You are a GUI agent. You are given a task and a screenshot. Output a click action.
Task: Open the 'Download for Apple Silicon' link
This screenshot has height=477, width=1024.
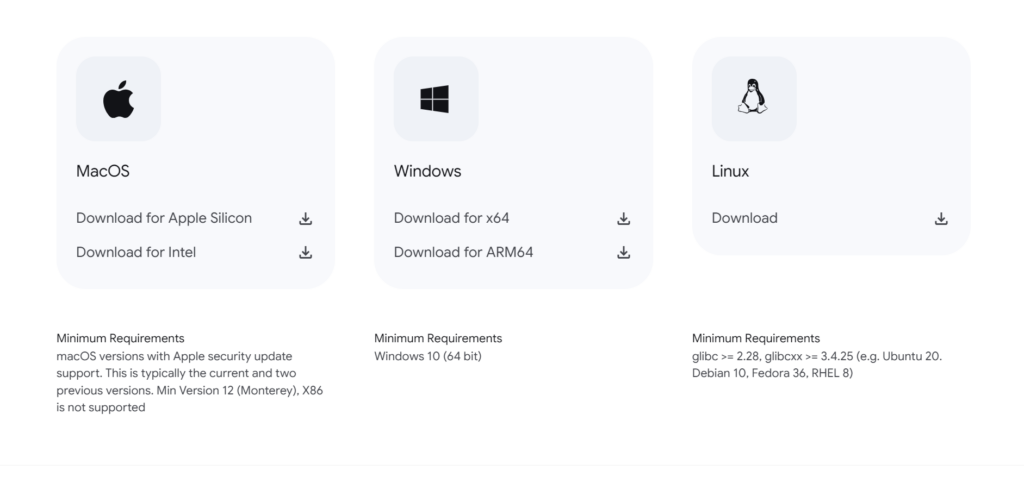coord(164,218)
